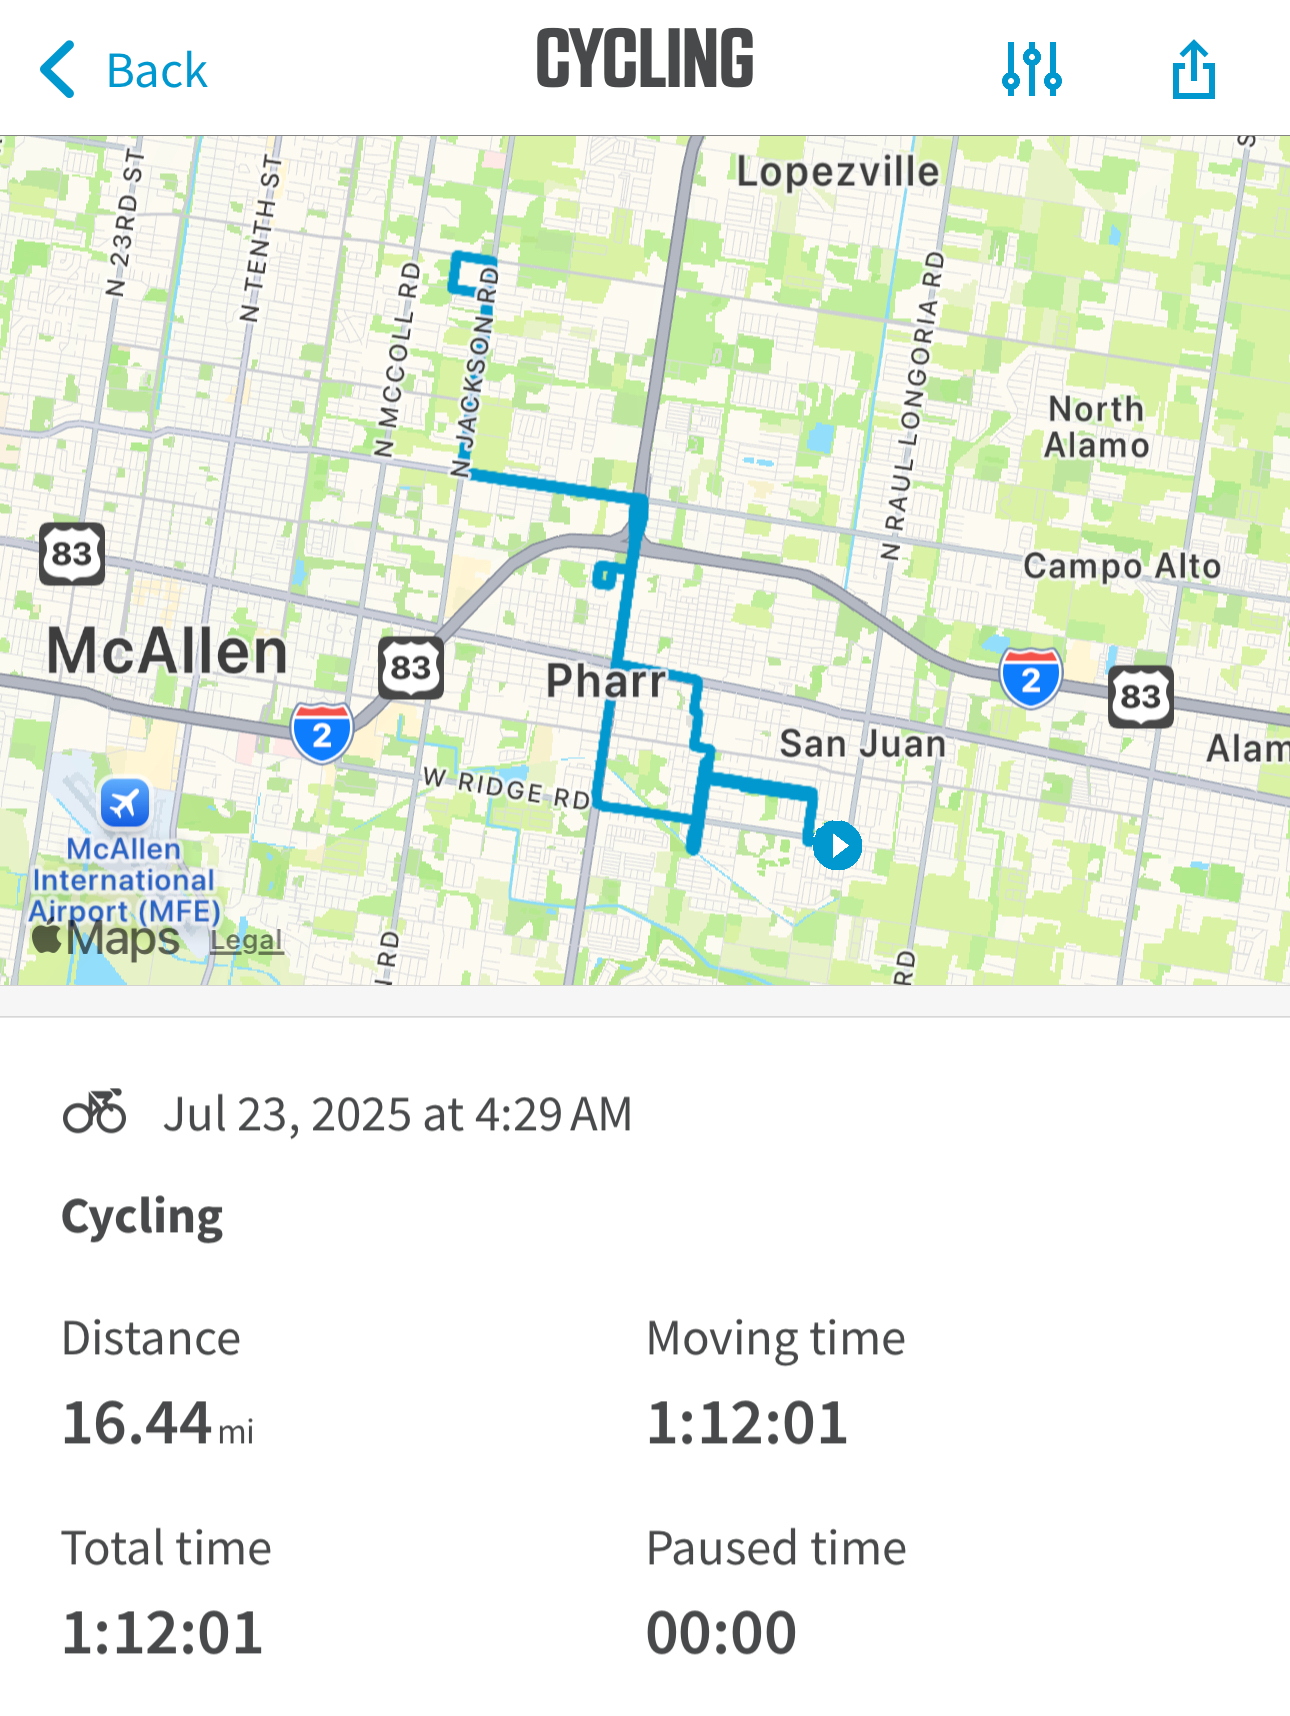Tap the US 83 shield above McAllen label

72,553
